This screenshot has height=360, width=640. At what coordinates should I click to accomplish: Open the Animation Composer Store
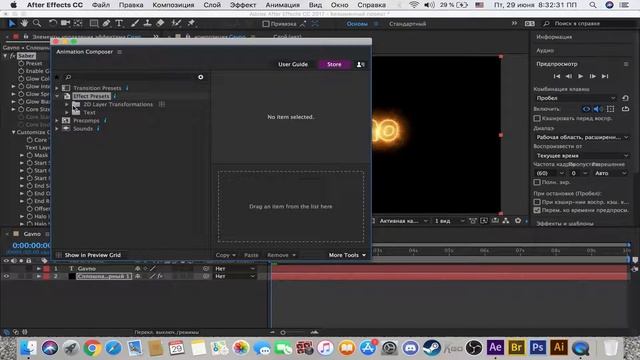click(334, 64)
